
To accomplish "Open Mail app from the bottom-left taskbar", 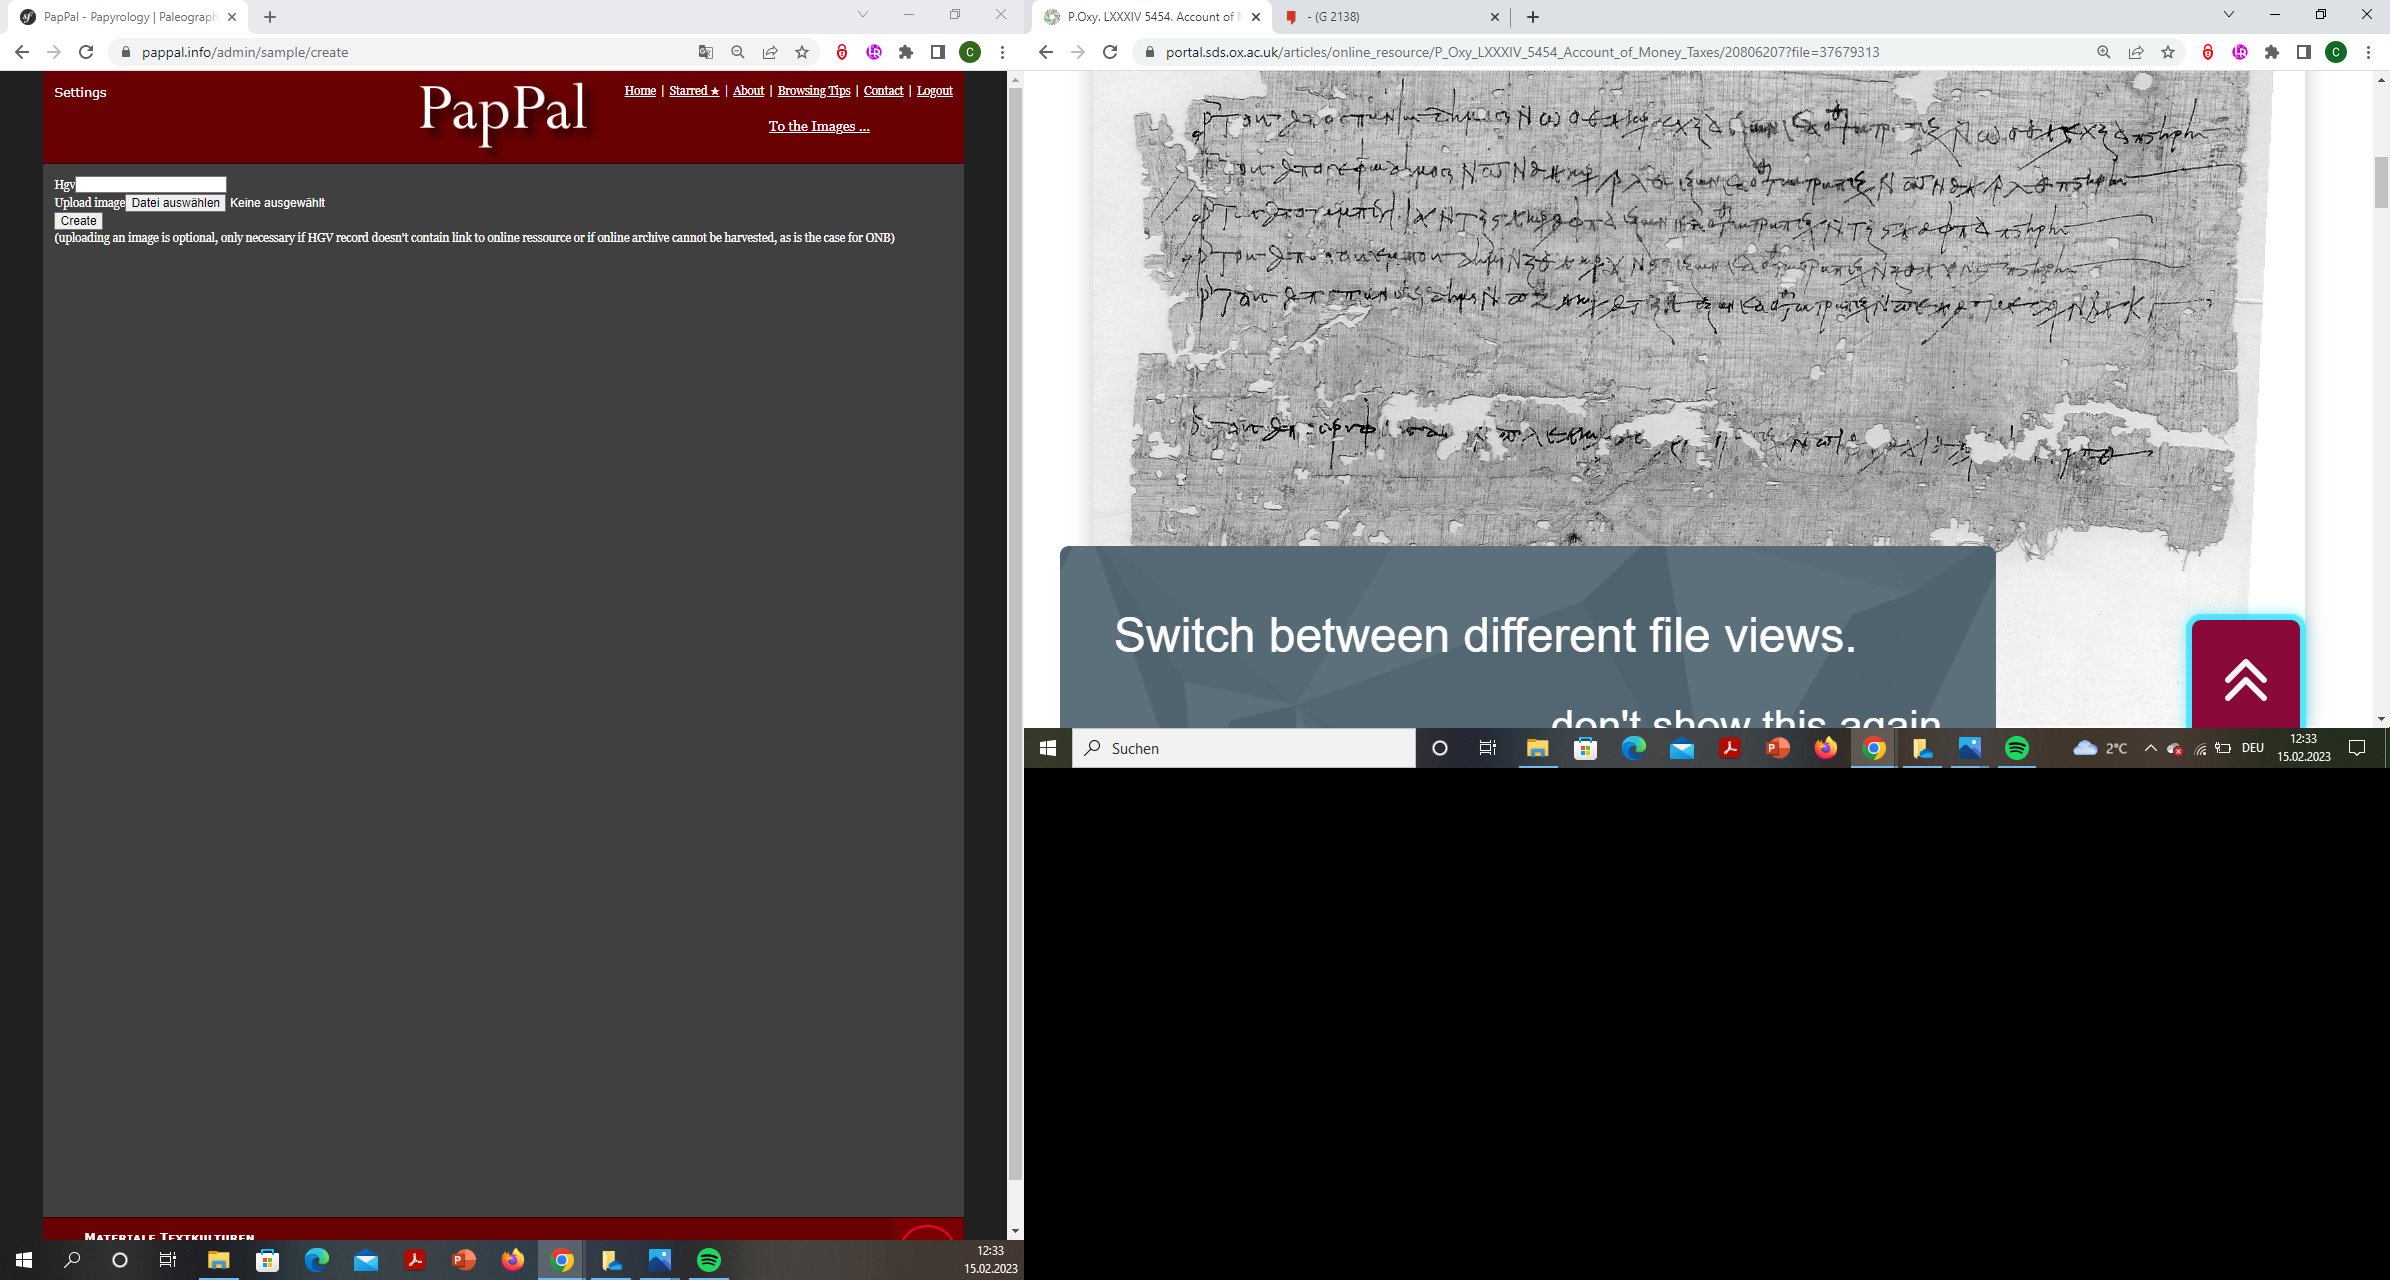I will click(x=366, y=1260).
